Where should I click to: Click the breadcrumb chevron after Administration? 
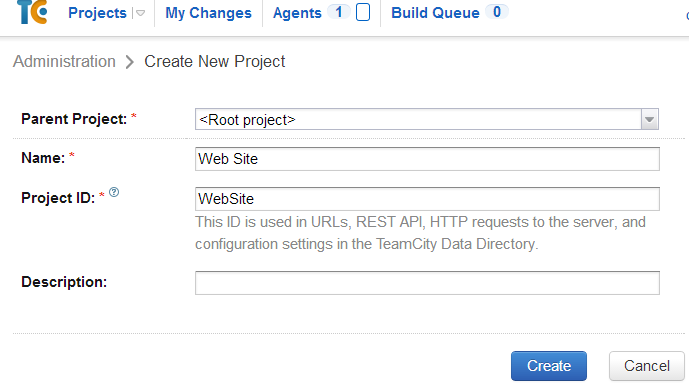click(x=129, y=62)
